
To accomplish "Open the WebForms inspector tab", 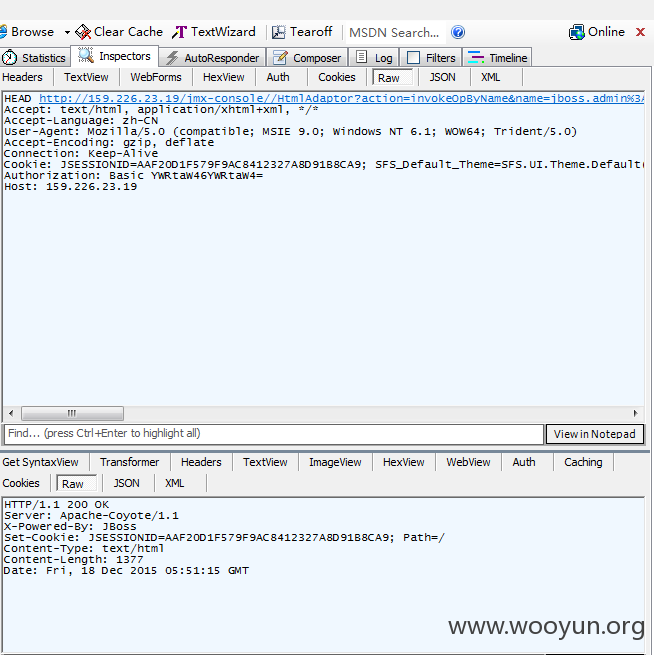I will (x=156, y=77).
